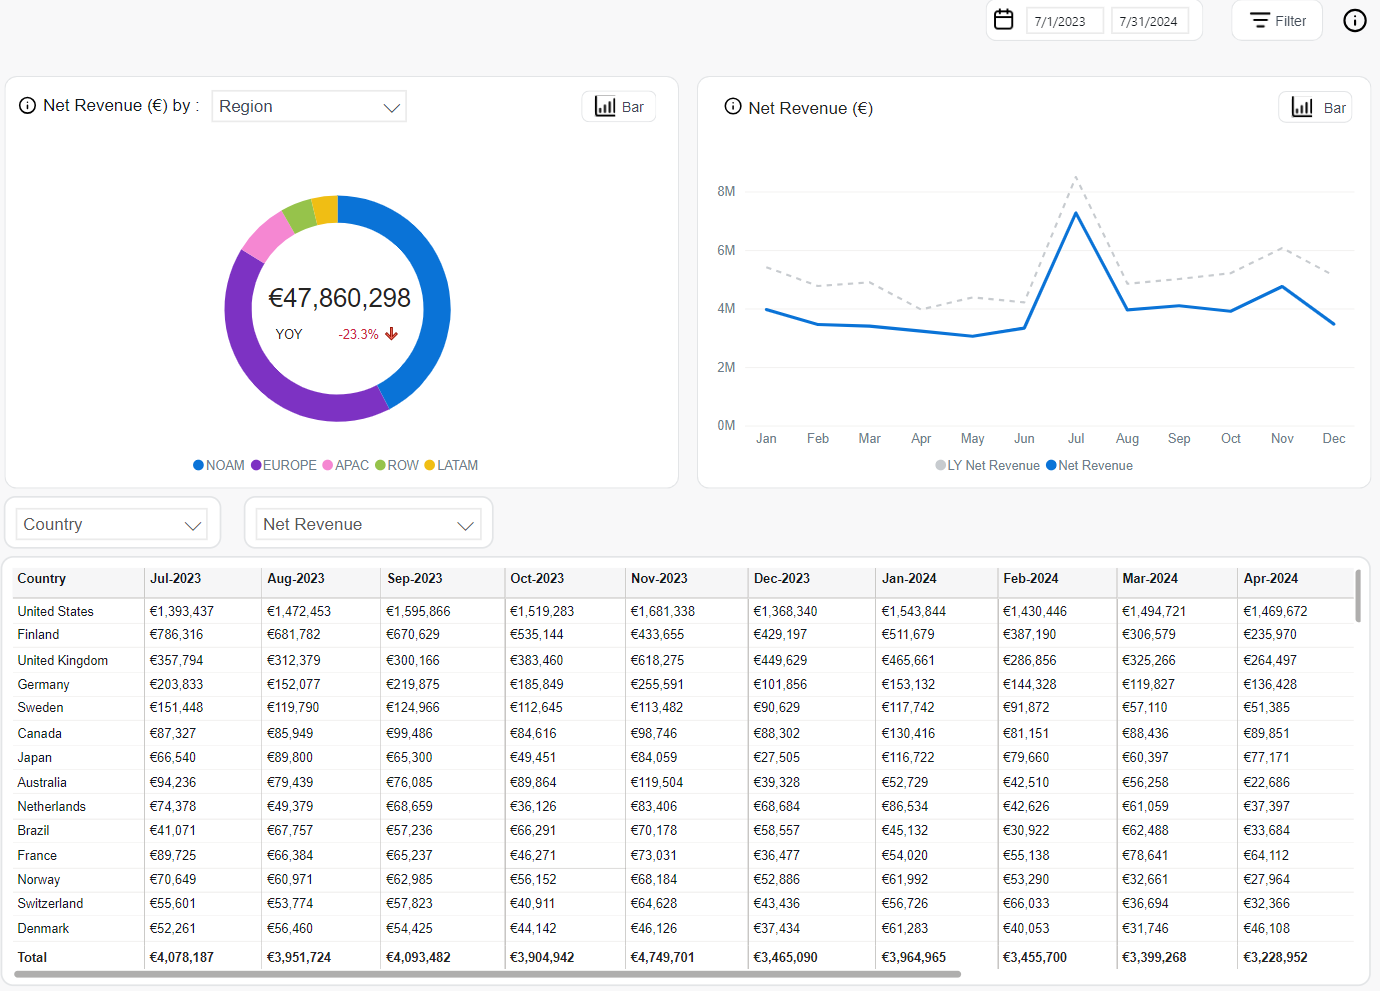Toggle LY Net Revenue legend series
1380x991 pixels.
coord(987,465)
